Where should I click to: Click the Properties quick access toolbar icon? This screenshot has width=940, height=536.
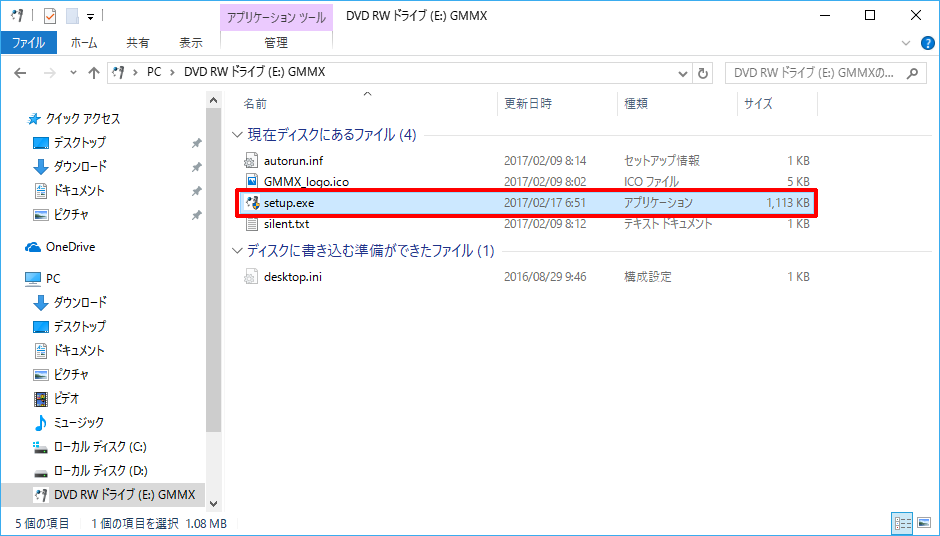[50, 16]
